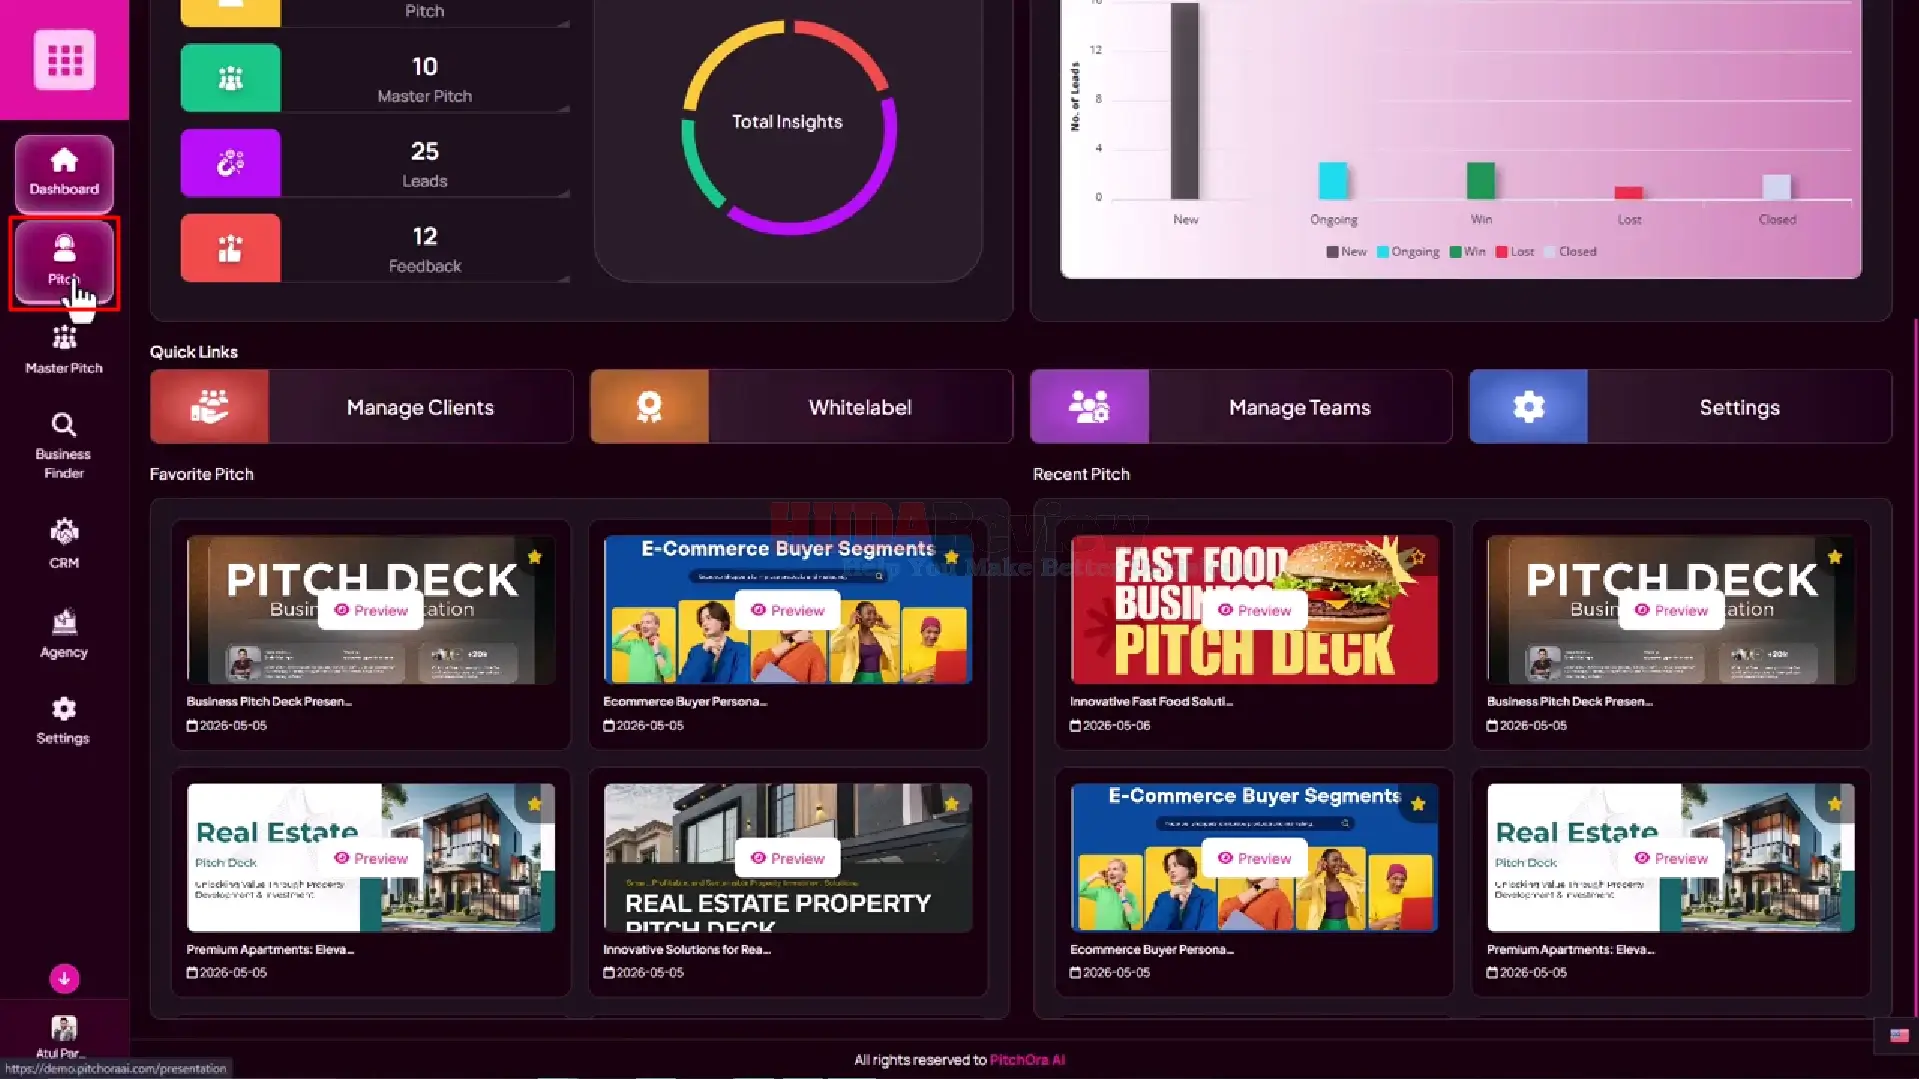Toggle Closed series in chart legend
1919x1079 pixels.
tap(1571, 252)
